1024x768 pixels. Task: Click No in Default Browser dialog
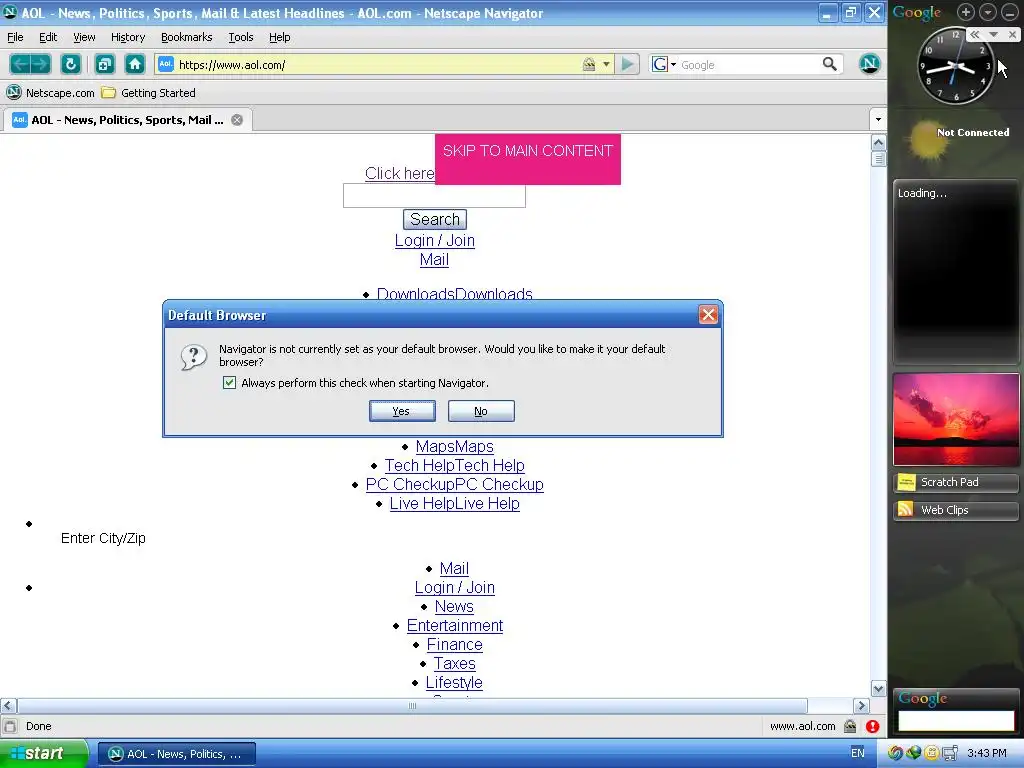coord(481,411)
